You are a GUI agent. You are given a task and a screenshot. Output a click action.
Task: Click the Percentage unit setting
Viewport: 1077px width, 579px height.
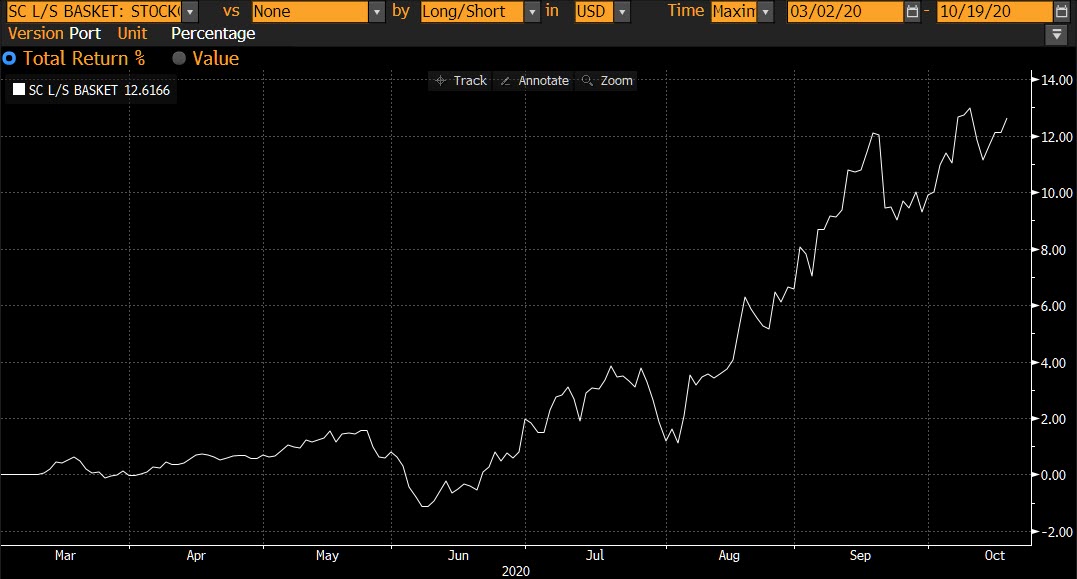[213, 33]
